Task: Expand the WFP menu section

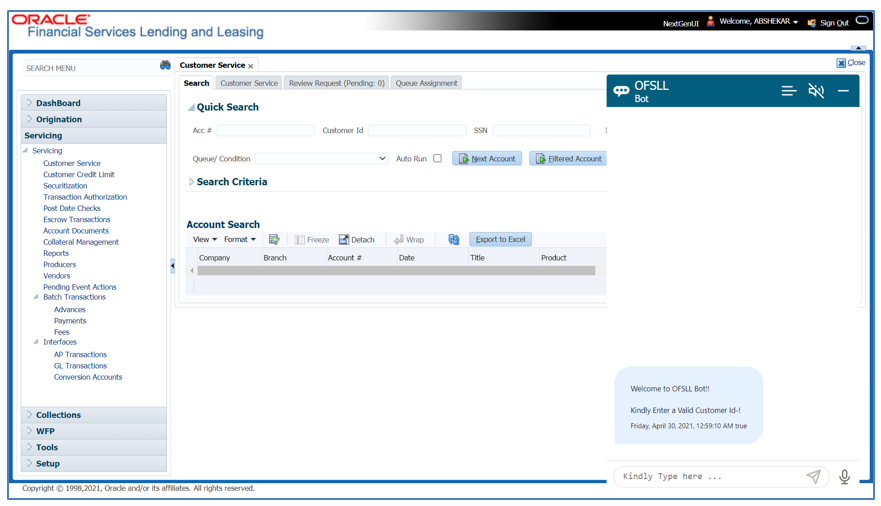Action: point(29,431)
